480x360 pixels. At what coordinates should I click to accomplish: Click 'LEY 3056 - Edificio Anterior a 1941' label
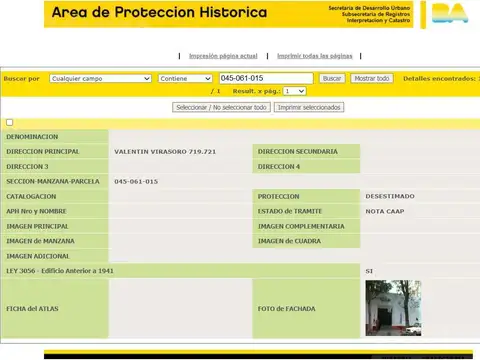click(60, 271)
